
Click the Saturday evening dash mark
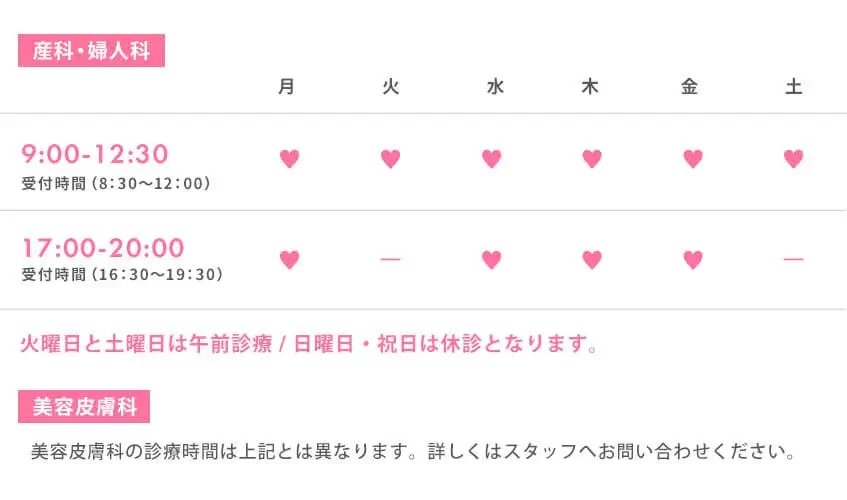[x=793, y=260]
